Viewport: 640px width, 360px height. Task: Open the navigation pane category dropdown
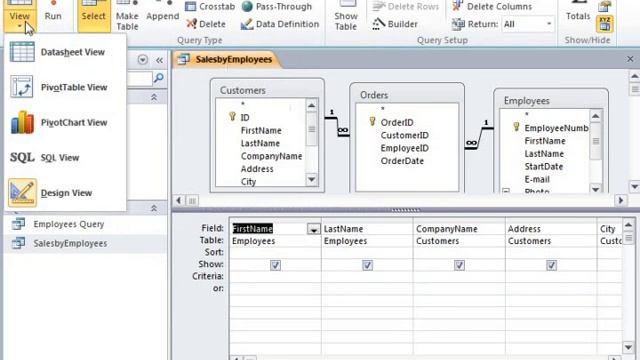[142, 60]
